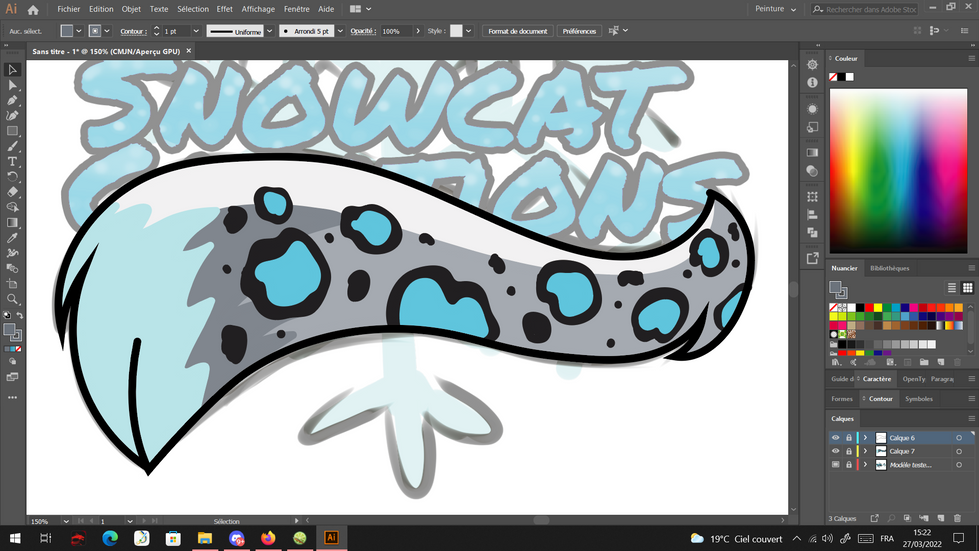Unlock the Calque 7 layer padlock
This screenshot has width=979, height=551.
(849, 451)
